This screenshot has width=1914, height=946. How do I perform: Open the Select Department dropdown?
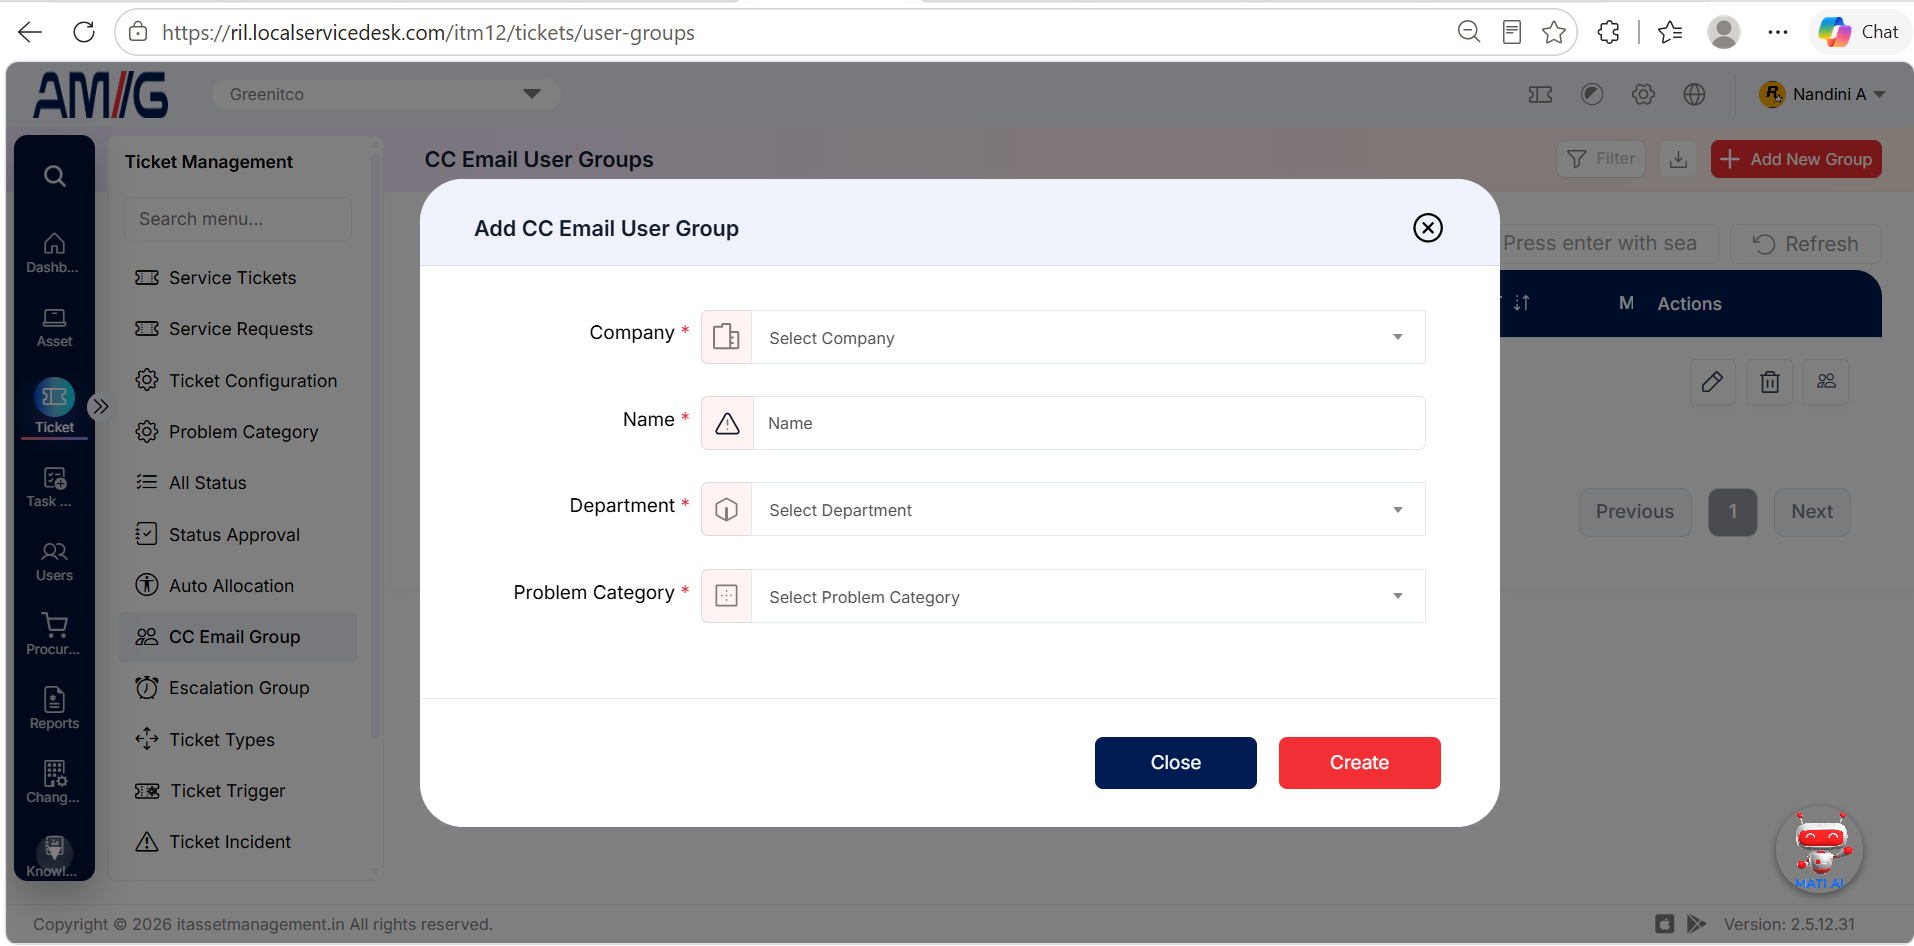1063,510
